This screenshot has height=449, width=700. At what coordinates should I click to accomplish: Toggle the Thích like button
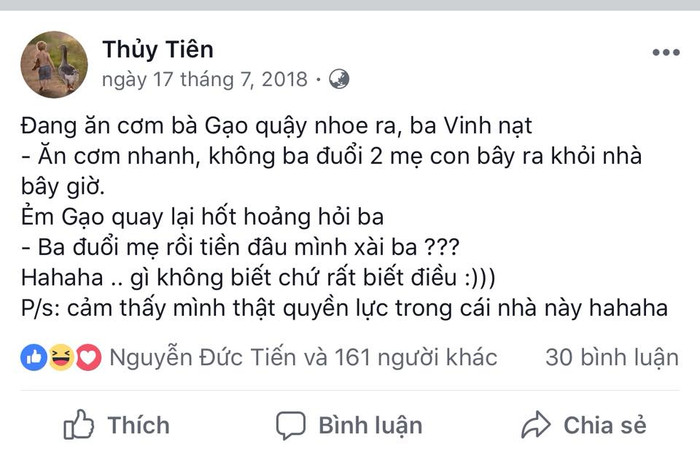pos(117,424)
